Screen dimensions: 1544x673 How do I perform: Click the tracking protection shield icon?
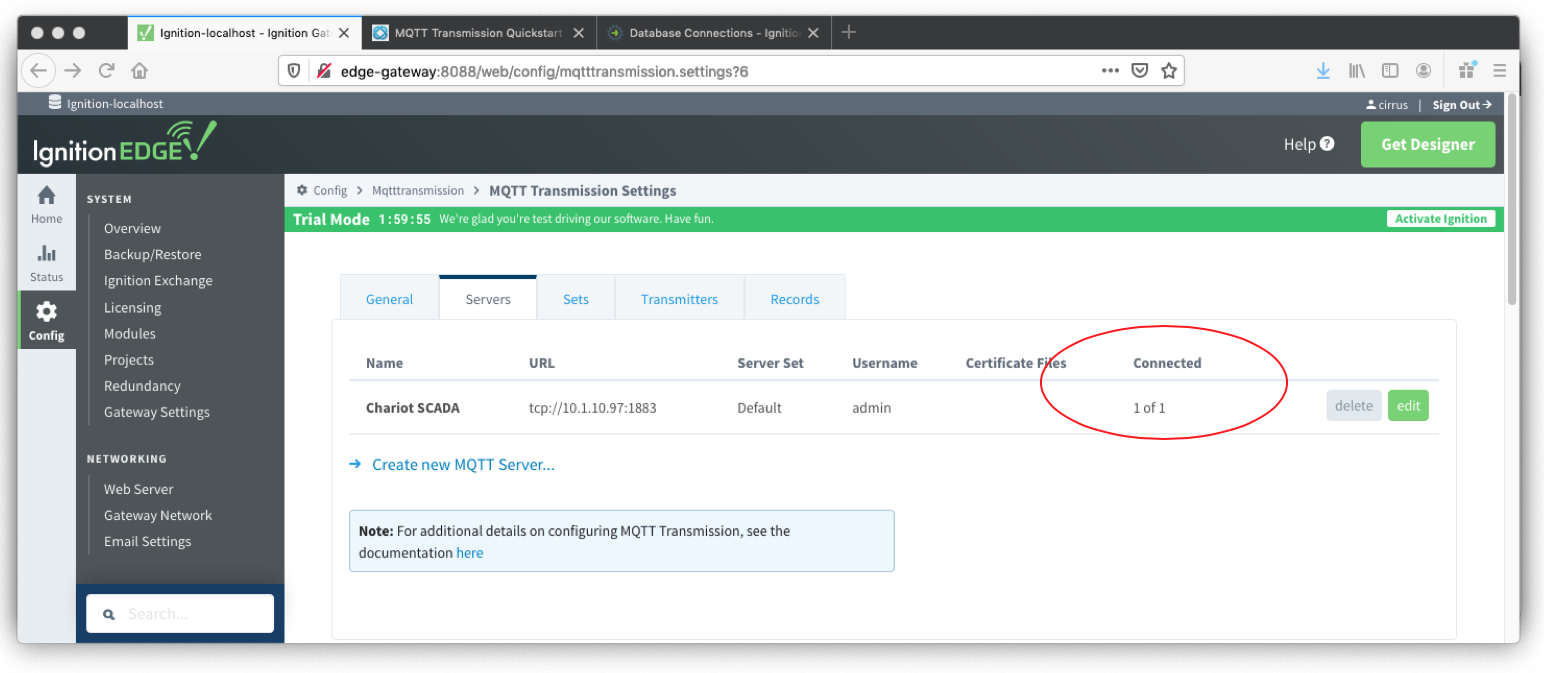click(x=294, y=71)
